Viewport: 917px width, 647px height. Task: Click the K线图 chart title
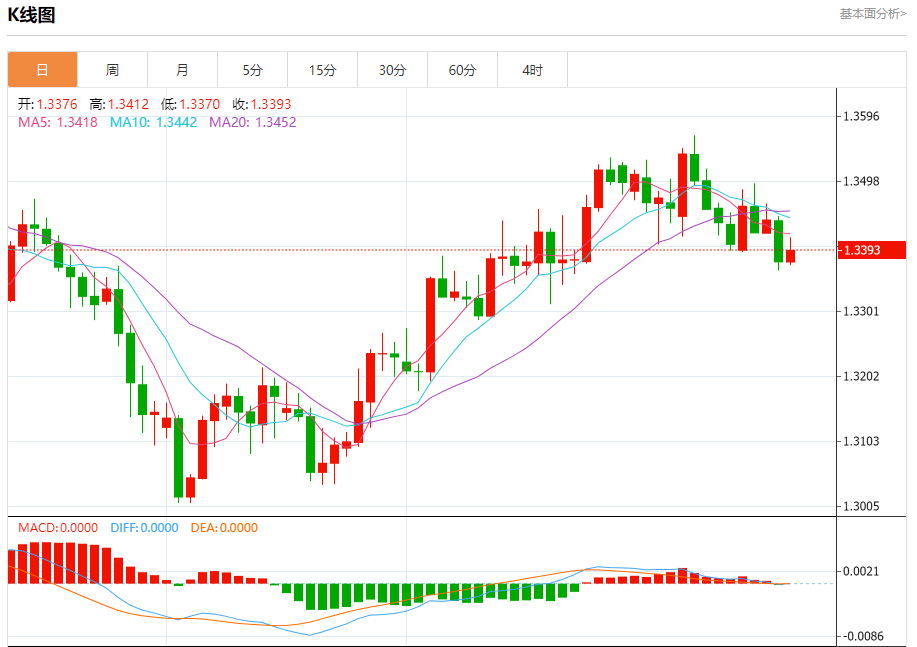(31, 15)
